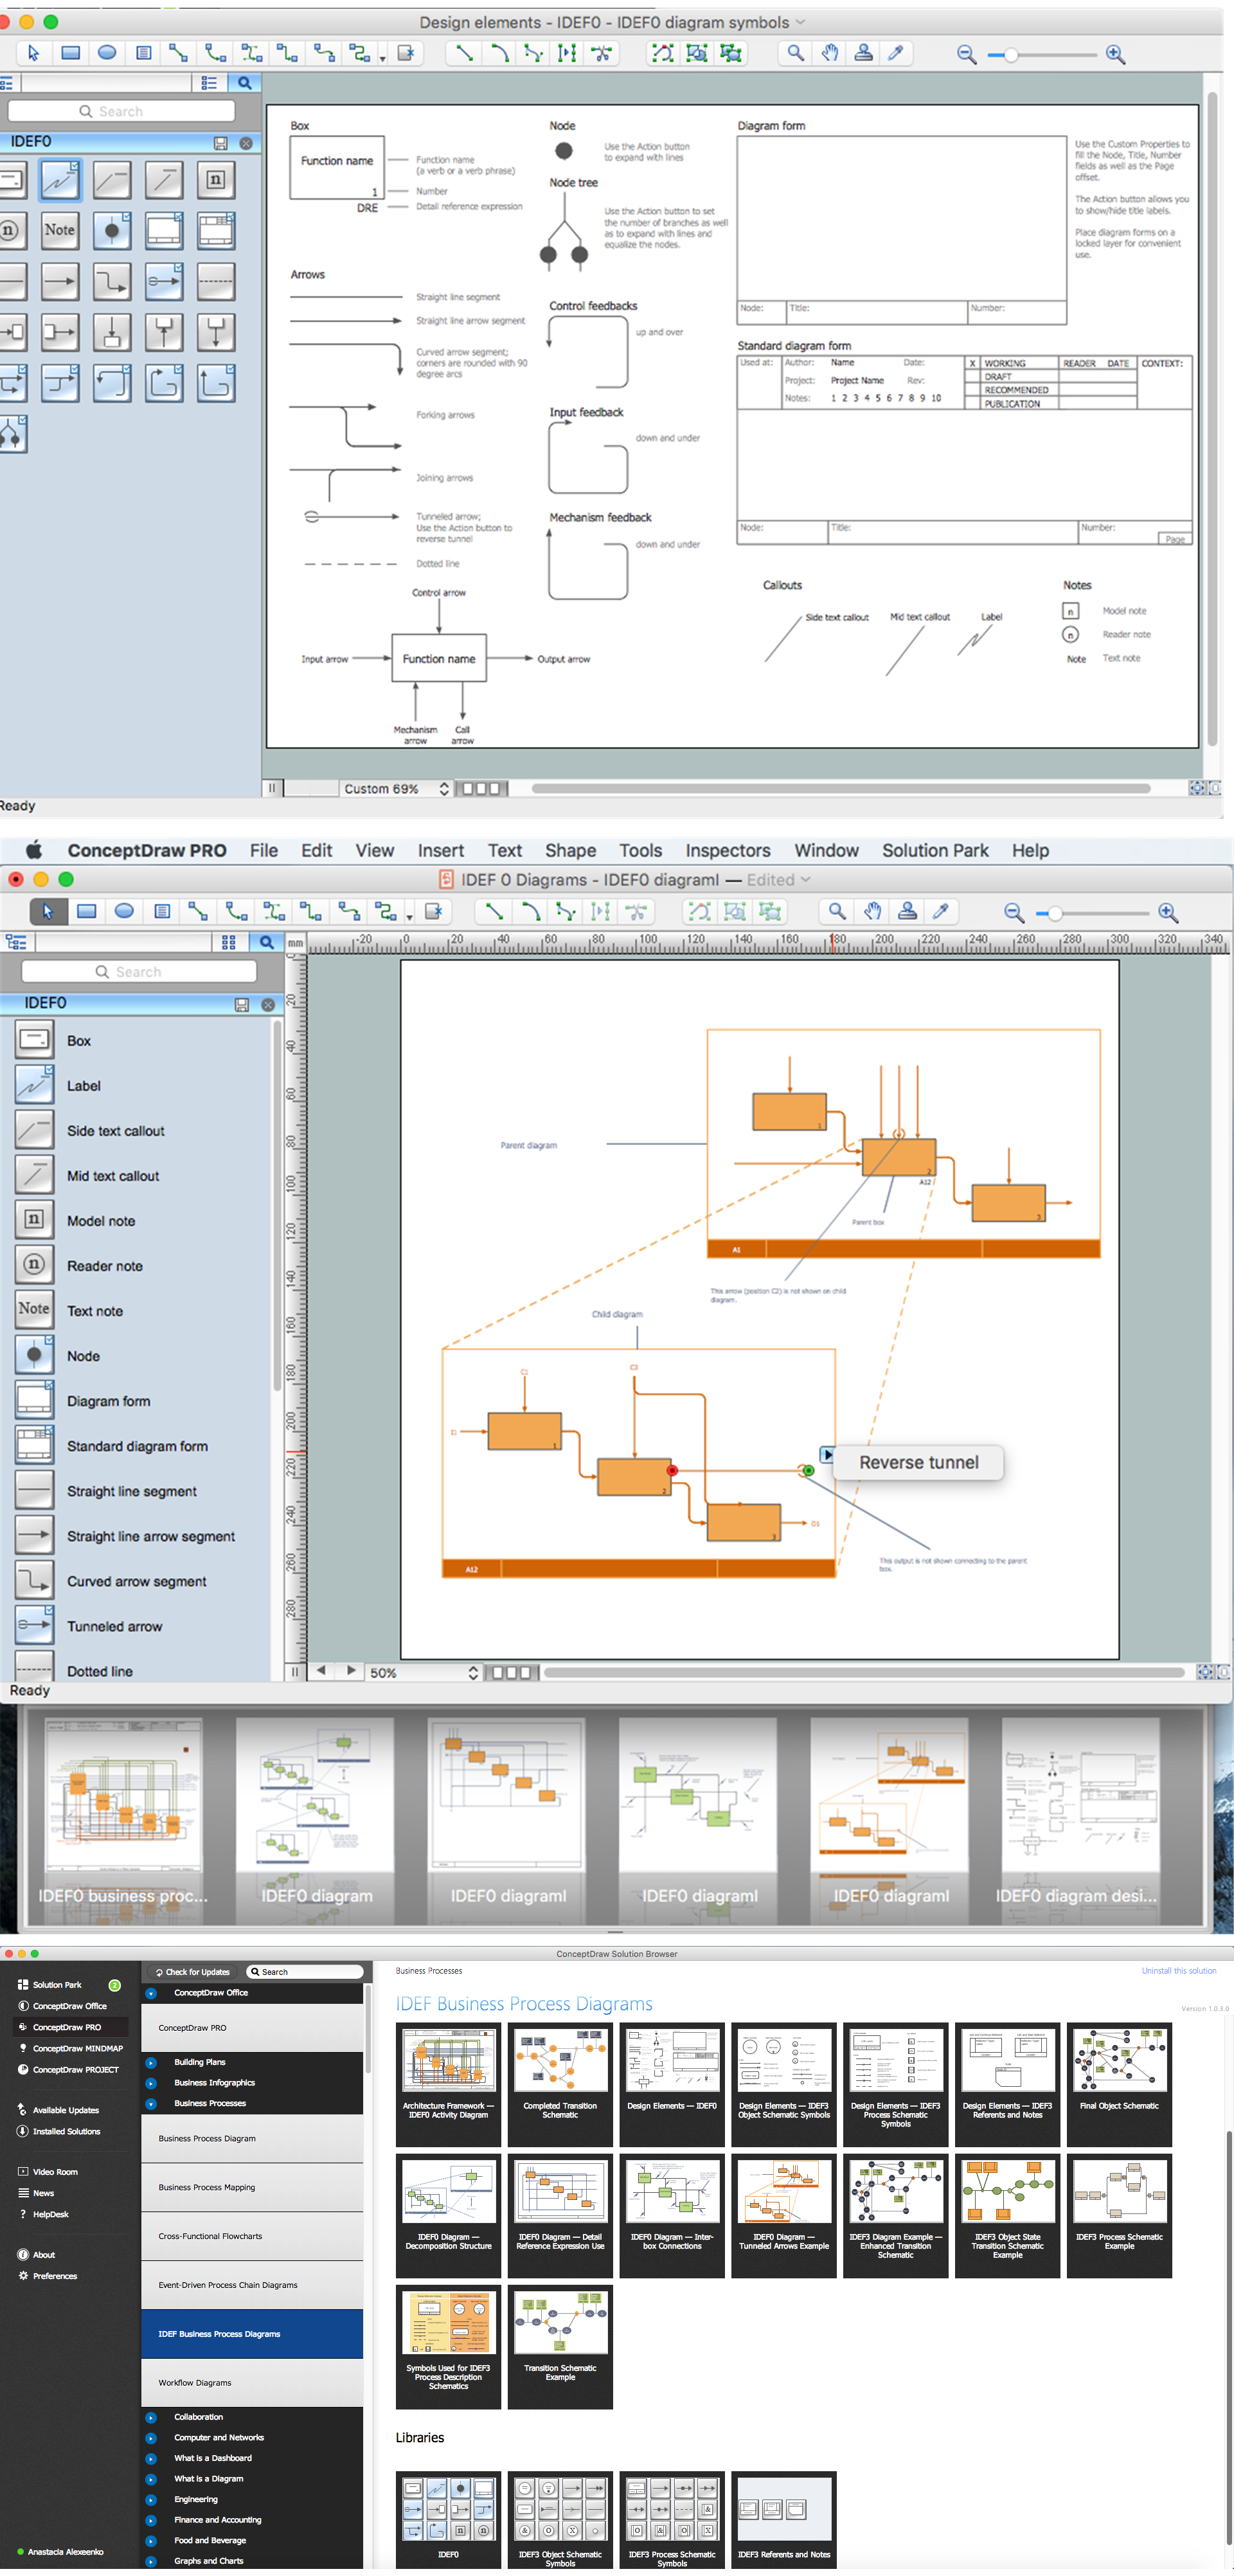Toggle list view in the top window library panel
1234x2576 pixels.
209,83
